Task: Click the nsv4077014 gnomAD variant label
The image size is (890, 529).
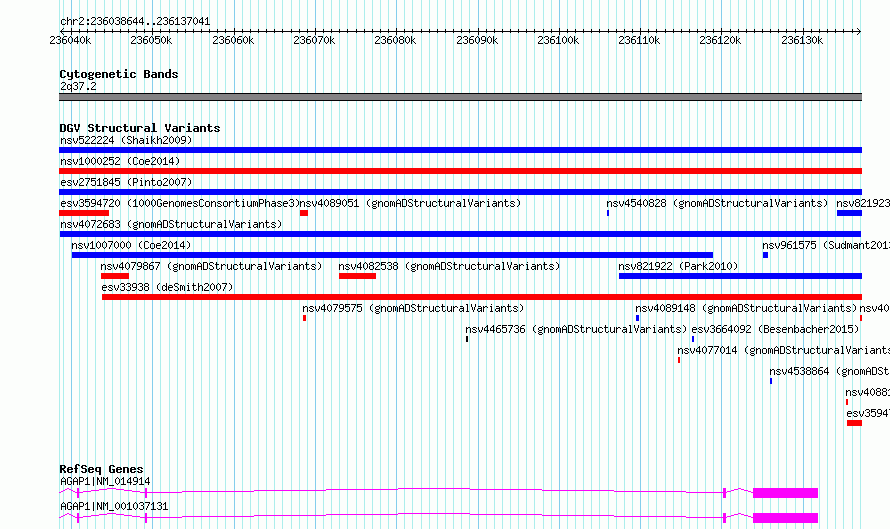Action: click(783, 350)
